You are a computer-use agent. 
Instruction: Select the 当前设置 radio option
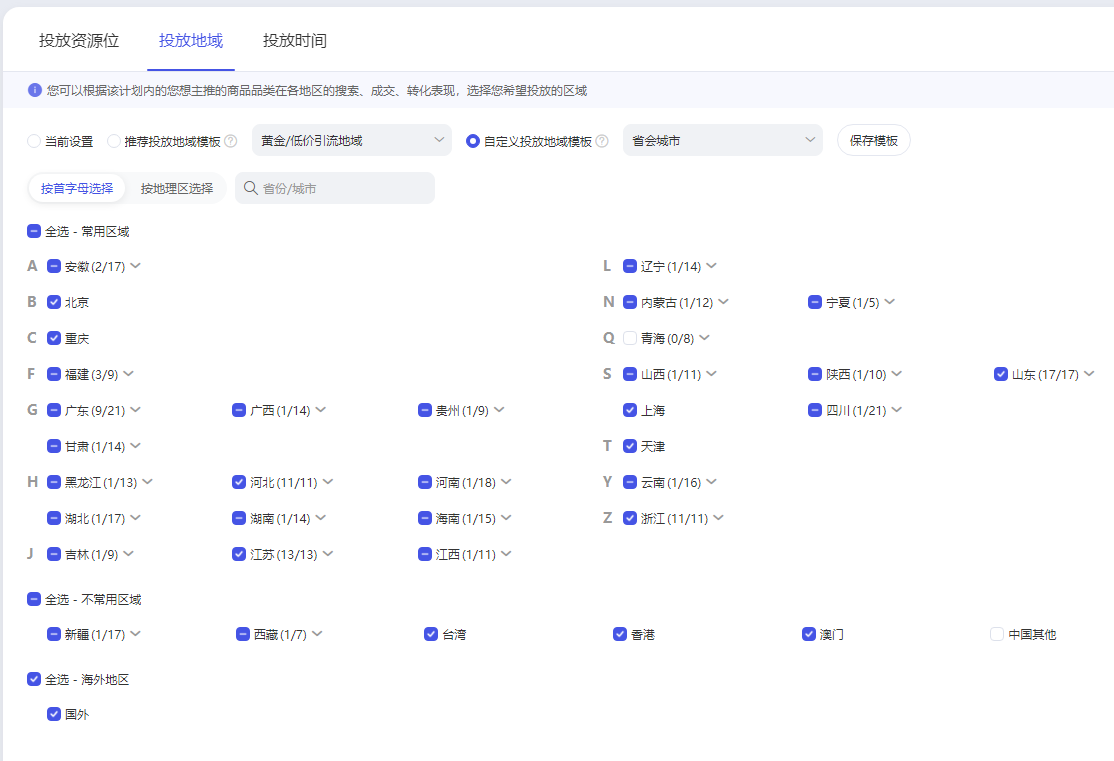34,141
